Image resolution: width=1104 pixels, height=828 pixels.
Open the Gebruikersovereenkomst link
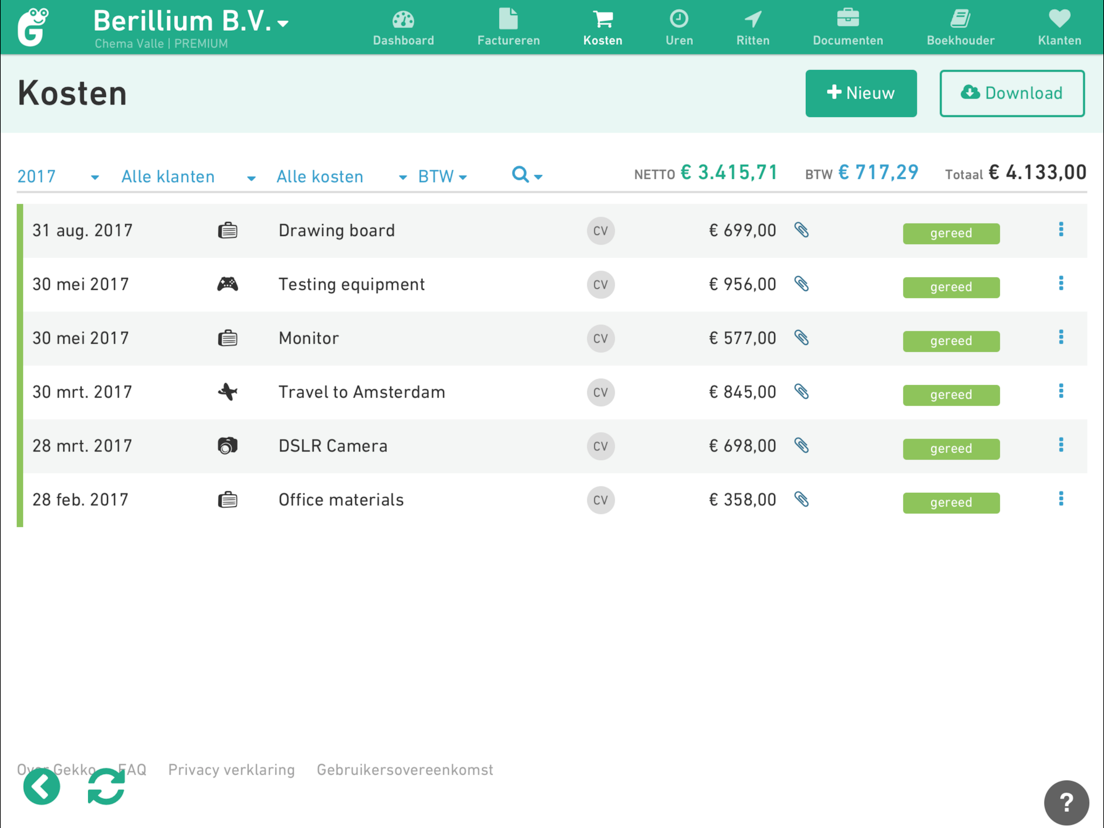[405, 770]
